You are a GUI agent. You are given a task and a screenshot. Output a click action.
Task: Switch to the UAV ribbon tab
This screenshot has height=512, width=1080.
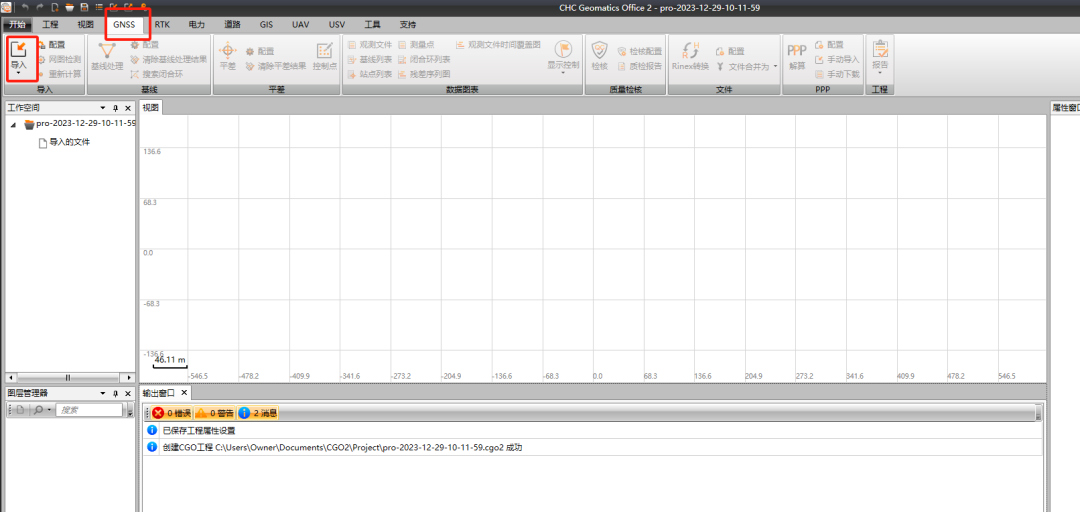tap(301, 24)
